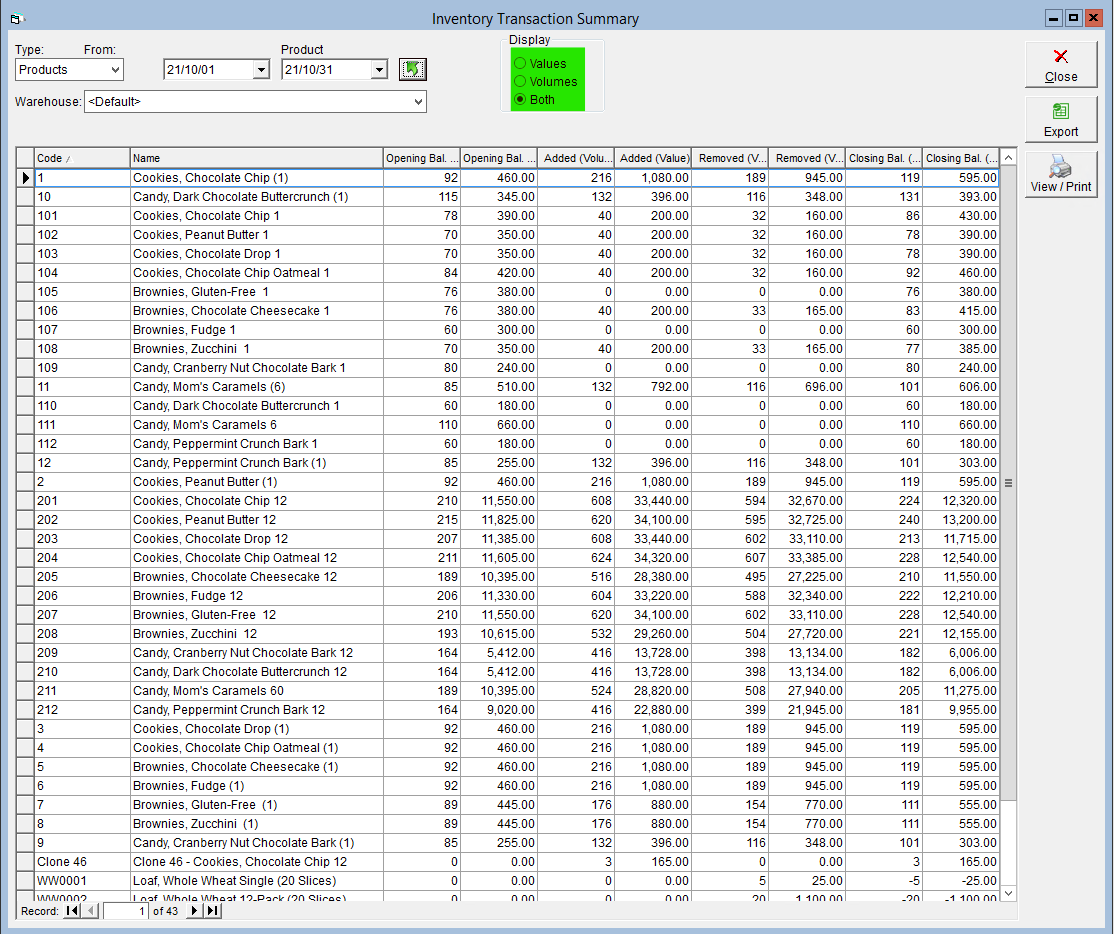This screenshot has width=1114, height=934.
Task: Click 'Cookies, Peanut Butter 12' name cell
Action: (256, 520)
